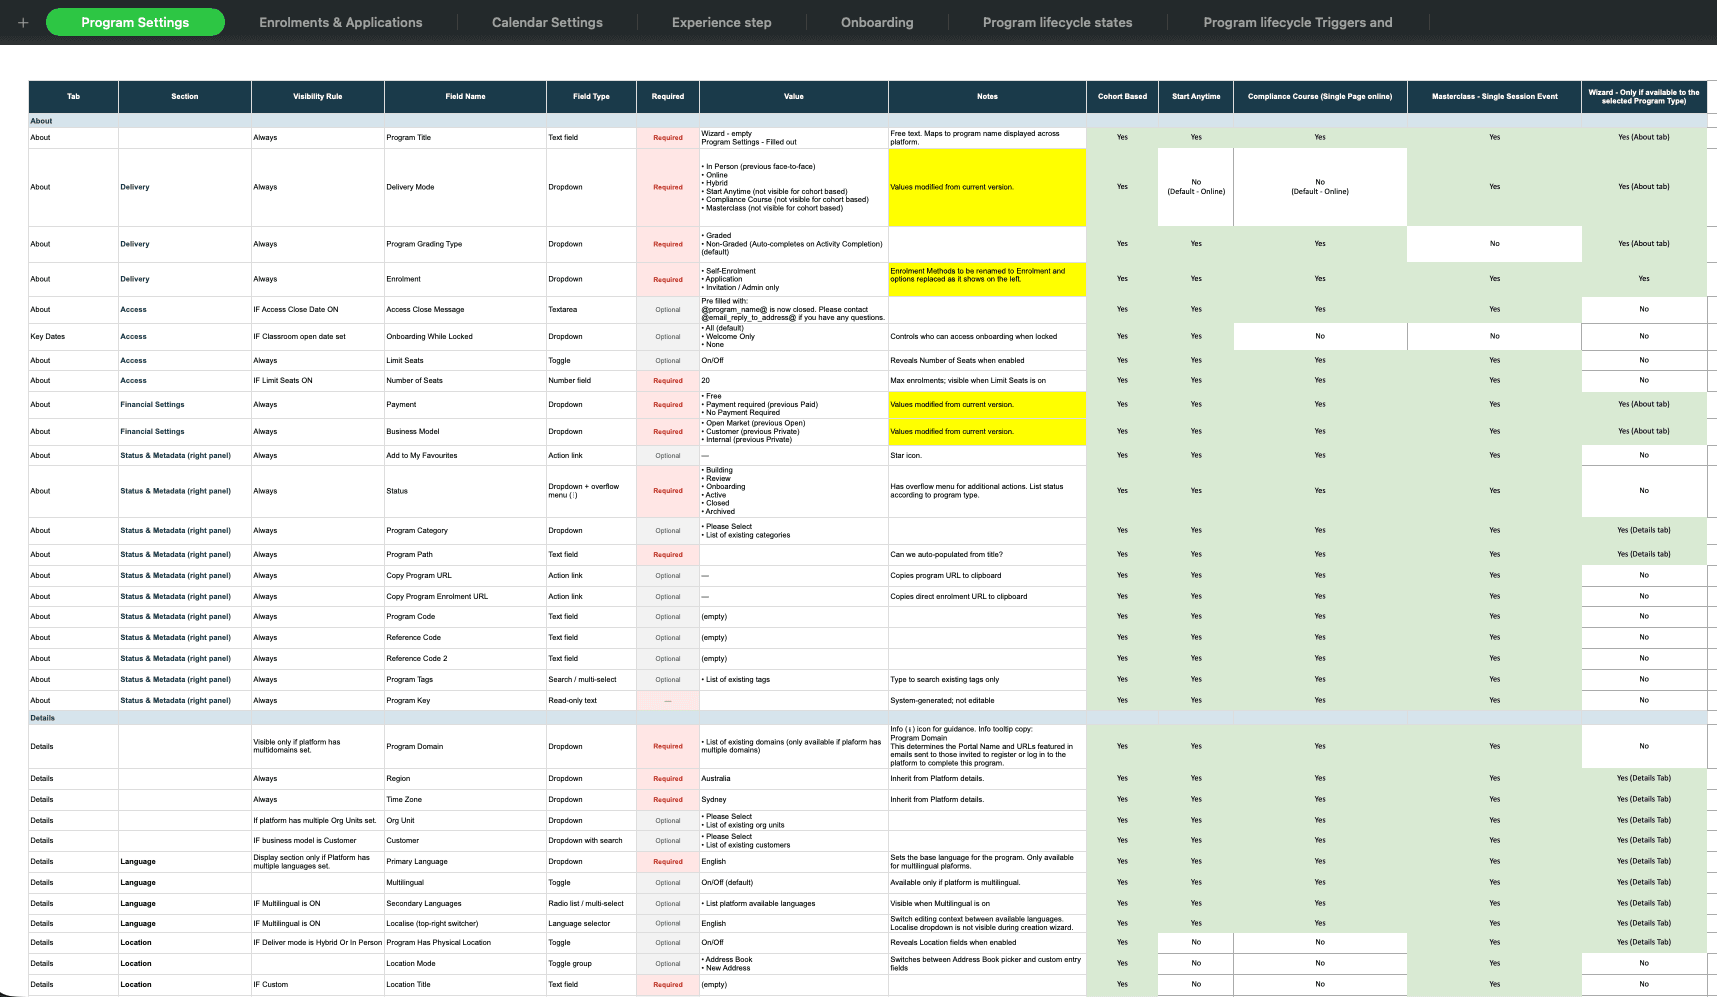Viewport: 1717px width, 997px height.
Task: Click the Primary Language cell
Action: (465, 862)
